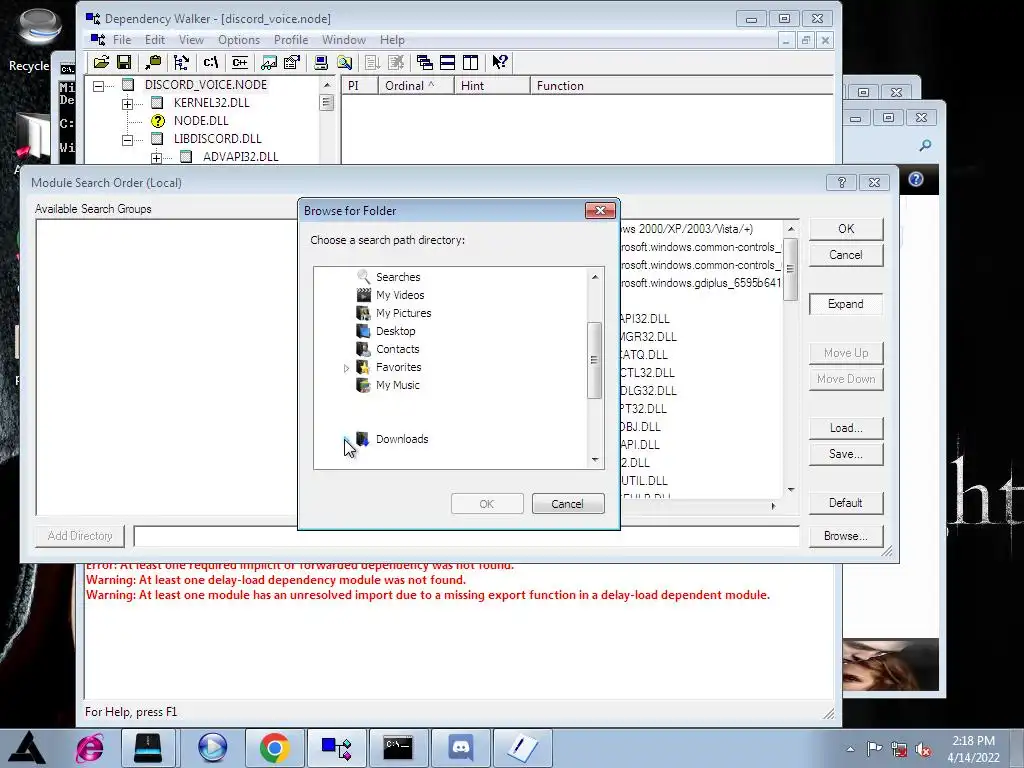
Task: Click the Internet Explorer taskbar icon
Action: (89, 748)
